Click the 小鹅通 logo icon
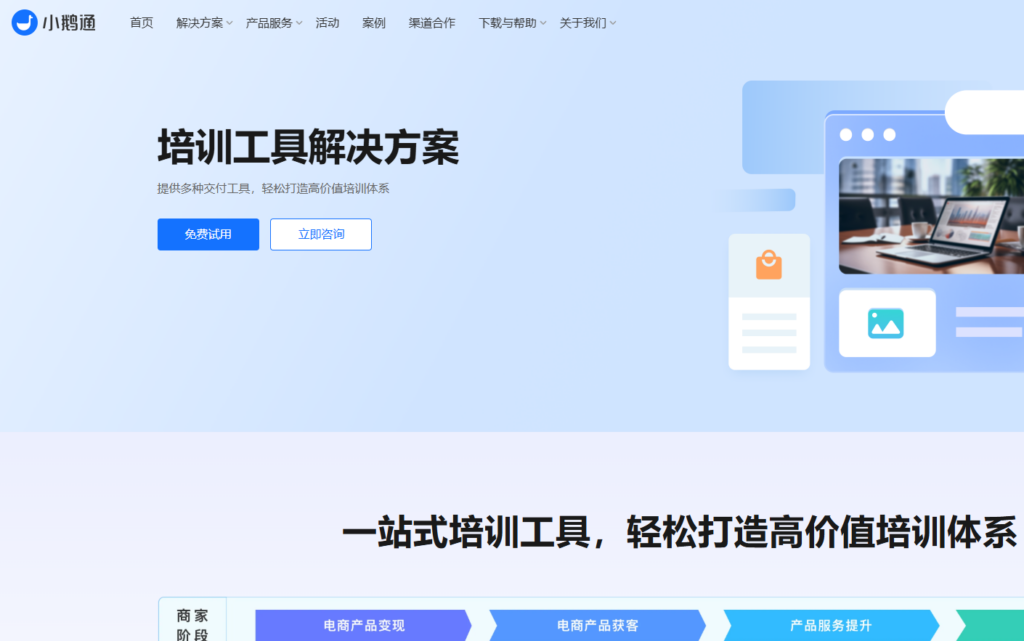Image resolution: width=1024 pixels, height=641 pixels. pyautogui.click(x=25, y=22)
